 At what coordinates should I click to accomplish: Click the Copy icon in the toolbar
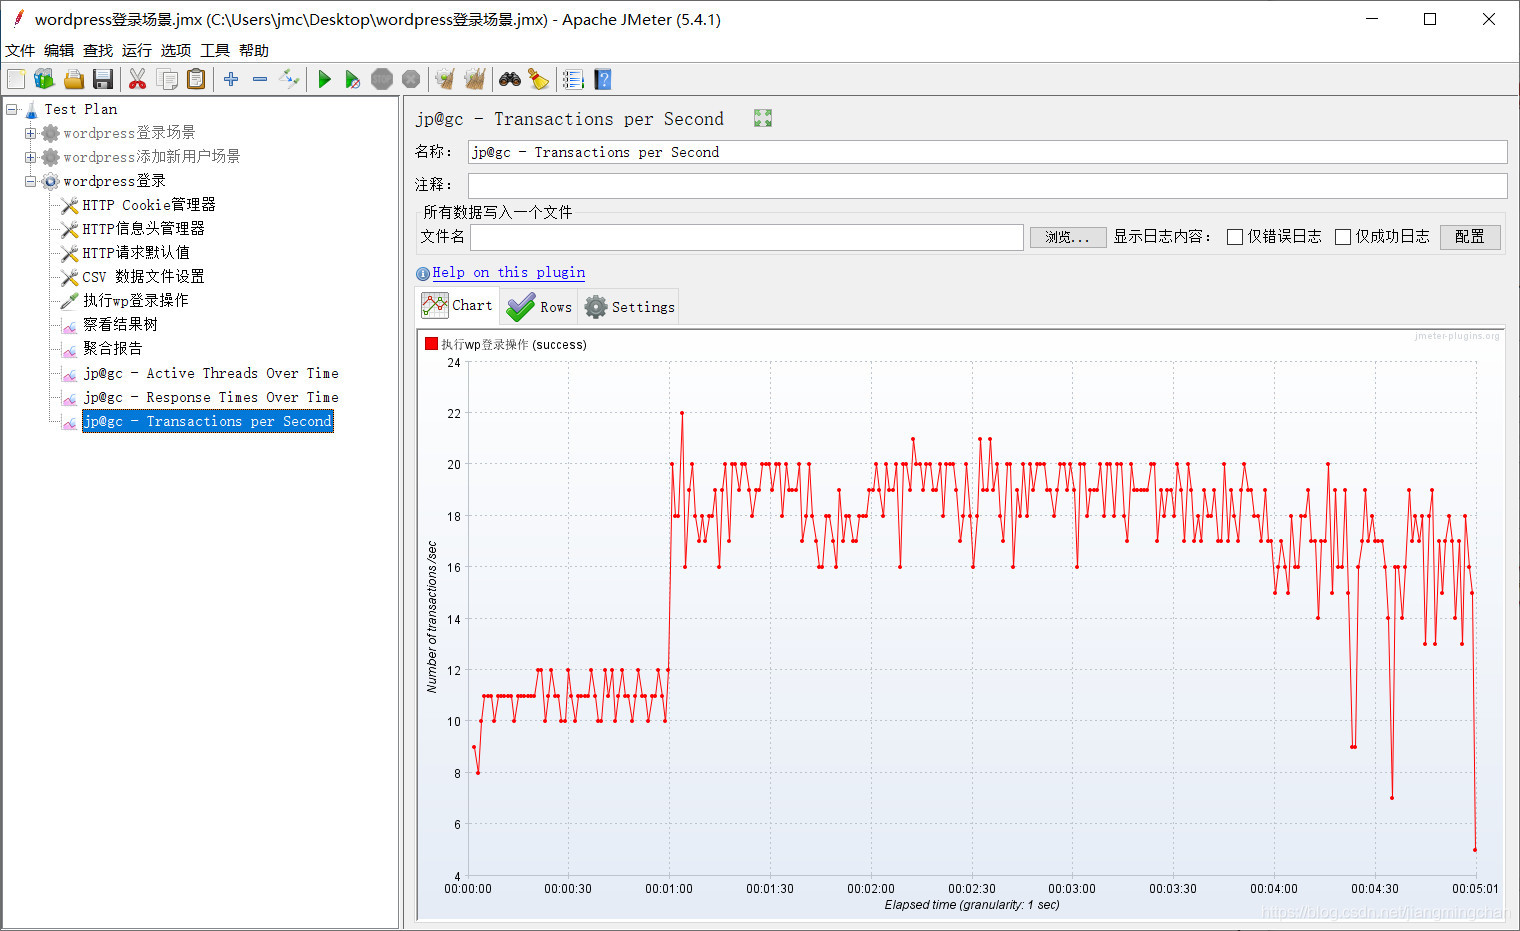click(x=167, y=79)
